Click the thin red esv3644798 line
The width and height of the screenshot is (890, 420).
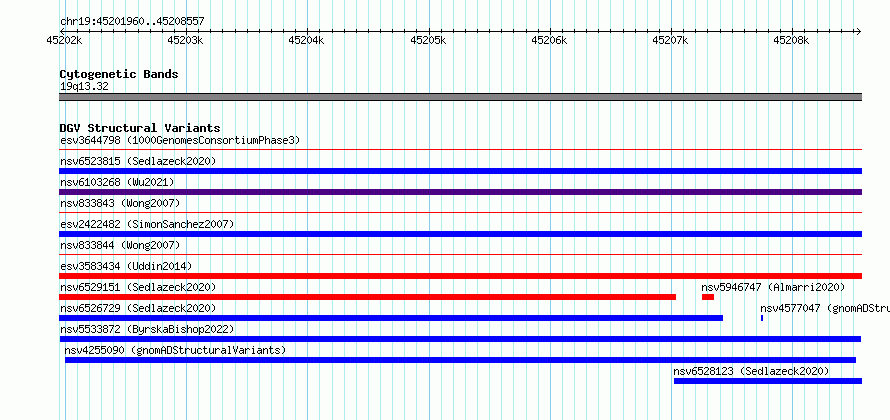click(x=460, y=150)
